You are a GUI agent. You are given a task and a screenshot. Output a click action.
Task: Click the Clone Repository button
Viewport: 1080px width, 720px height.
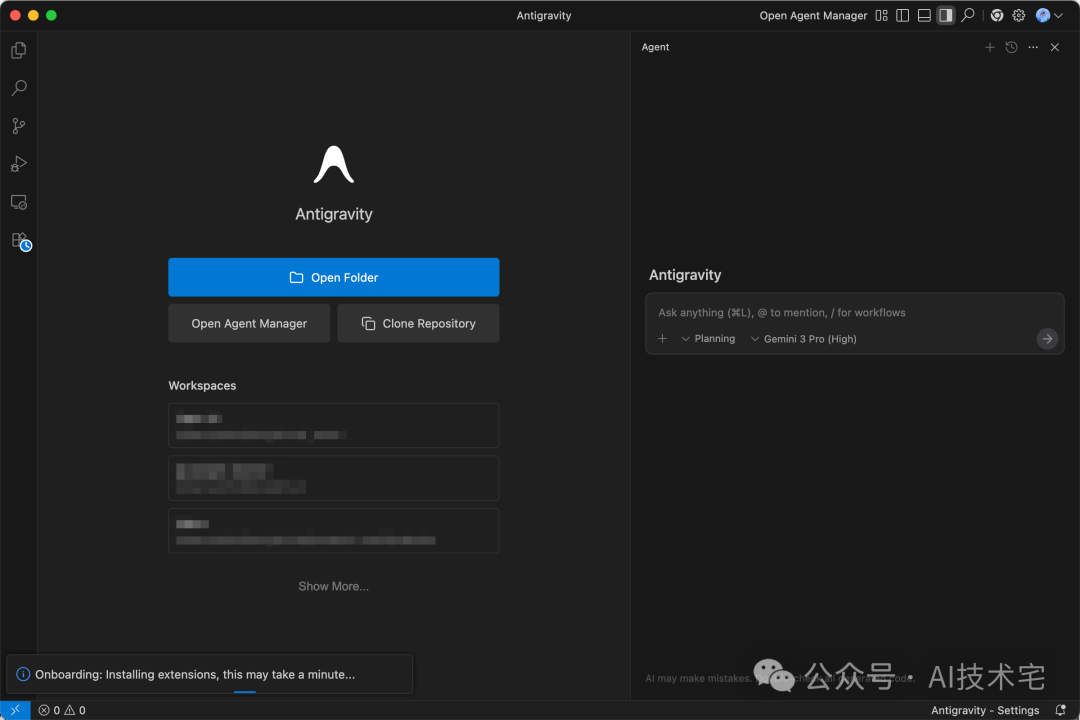(x=418, y=323)
